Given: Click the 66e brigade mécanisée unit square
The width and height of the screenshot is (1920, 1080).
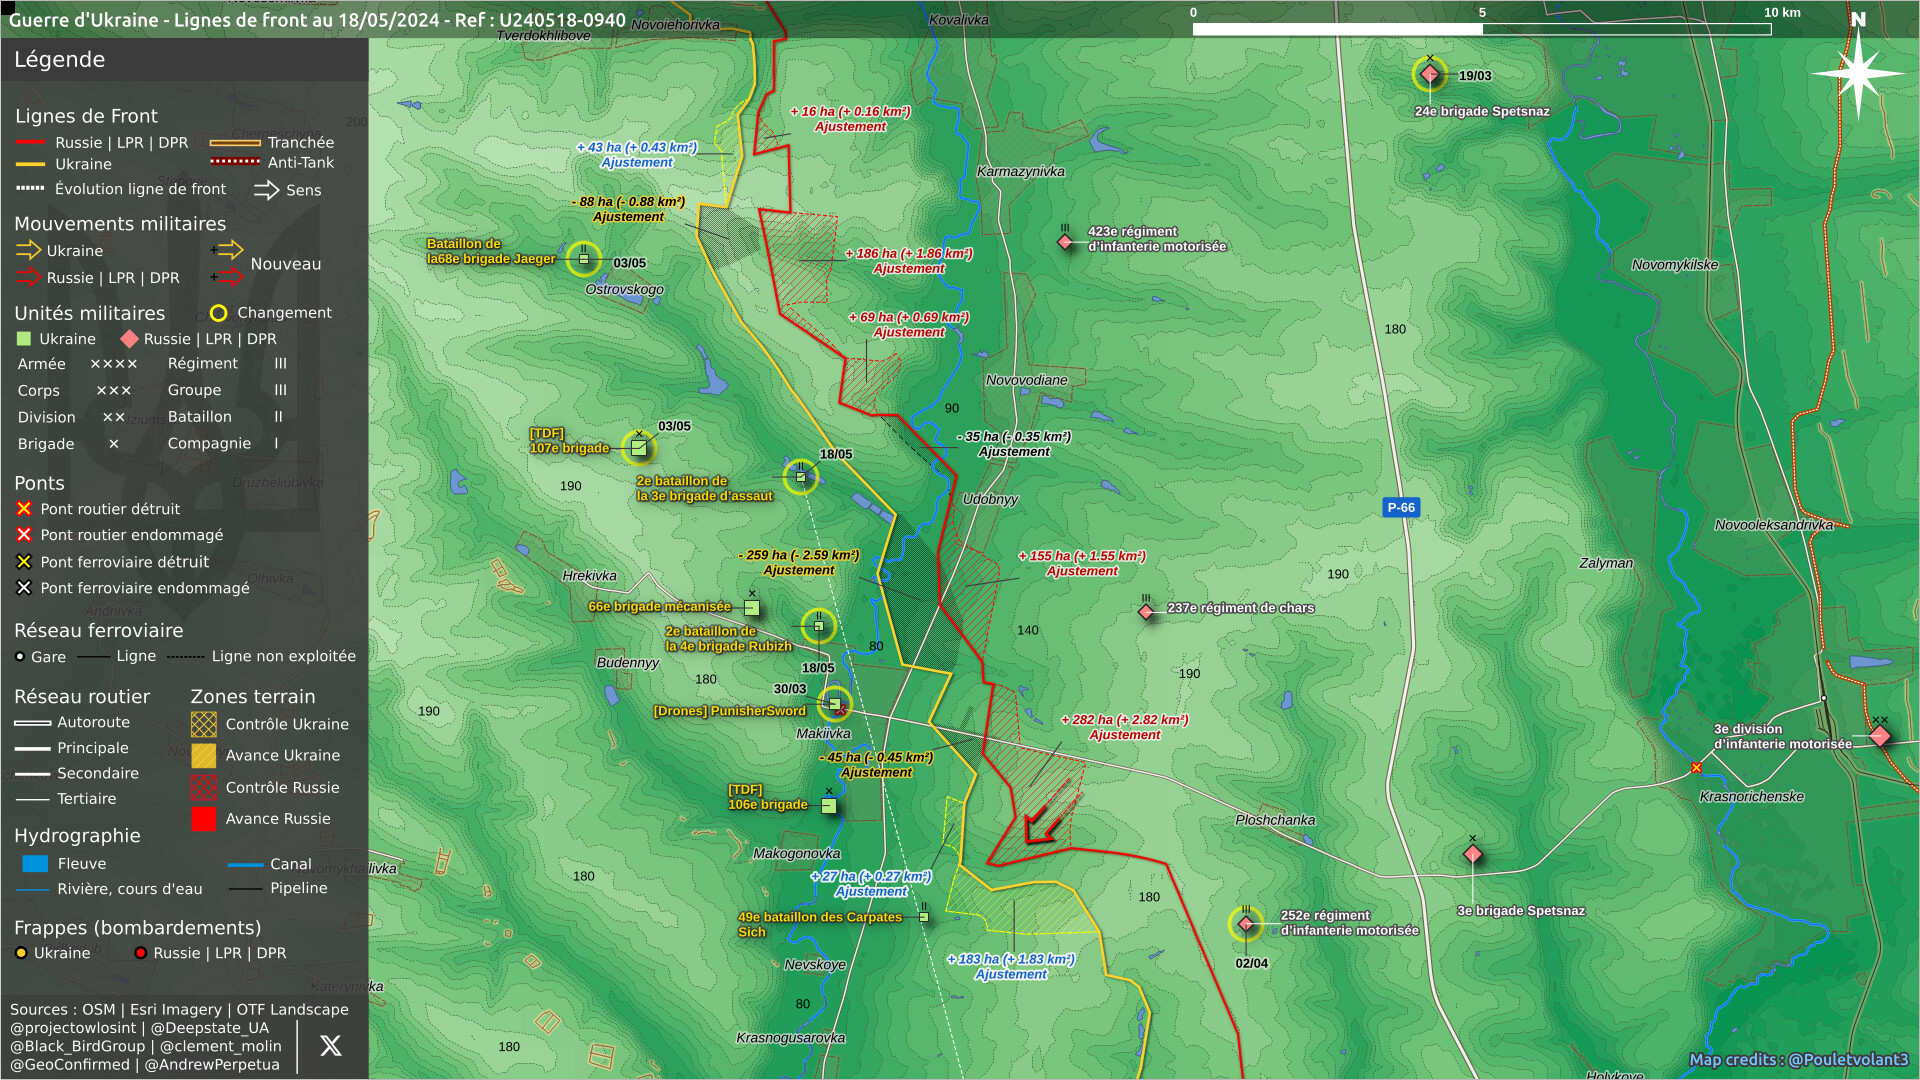Looking at the screenshot, I should [x=752, y=608].
